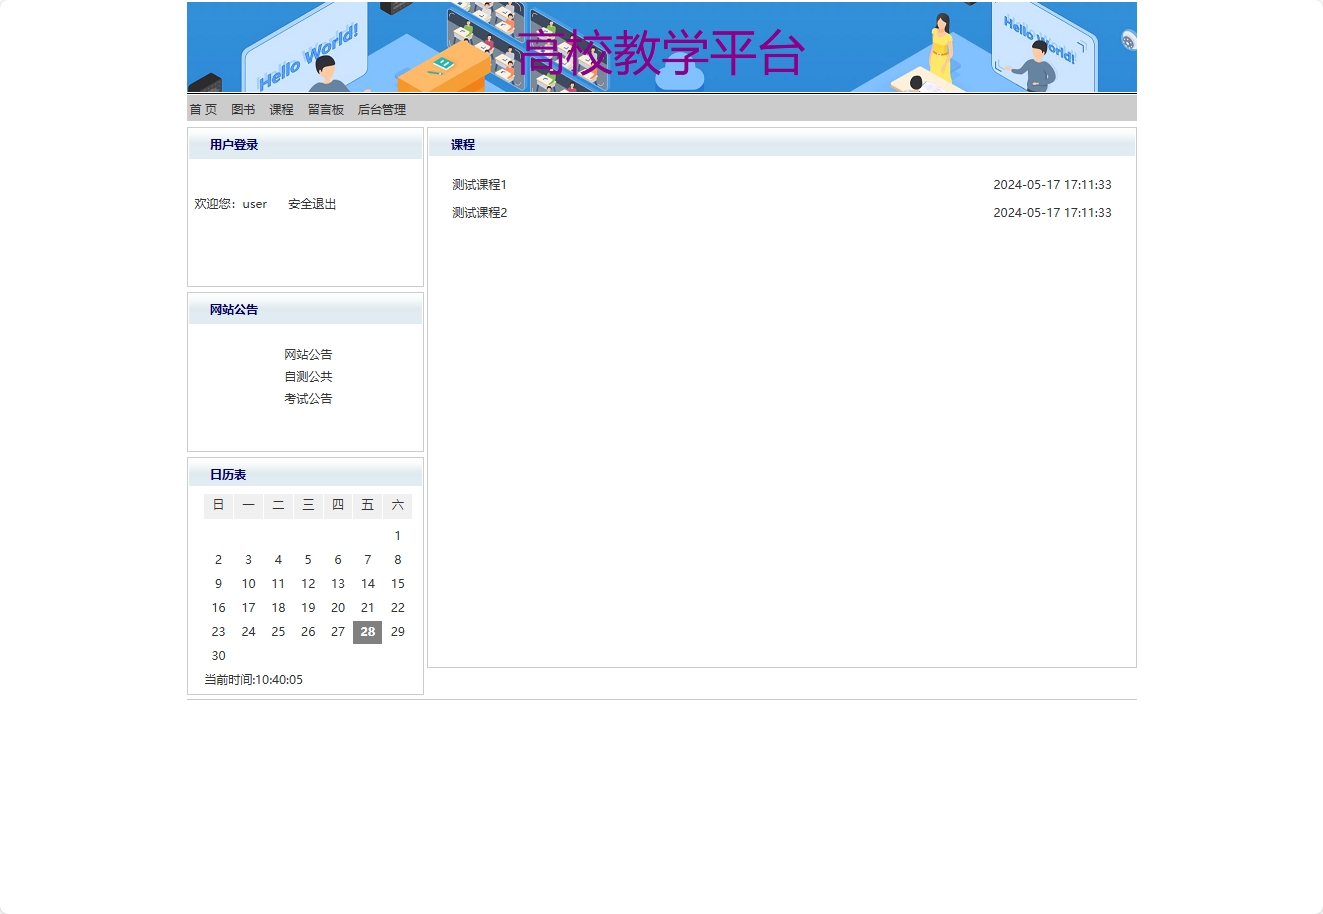Enter the 后台管理 admin panel

tap(380, 110)
